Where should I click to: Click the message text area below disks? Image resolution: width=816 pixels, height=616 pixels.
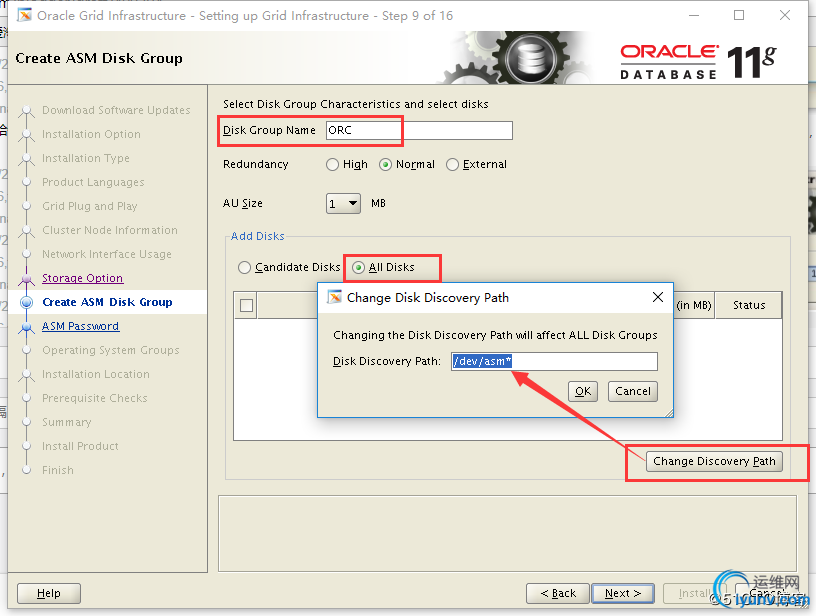tap(507, 533)
